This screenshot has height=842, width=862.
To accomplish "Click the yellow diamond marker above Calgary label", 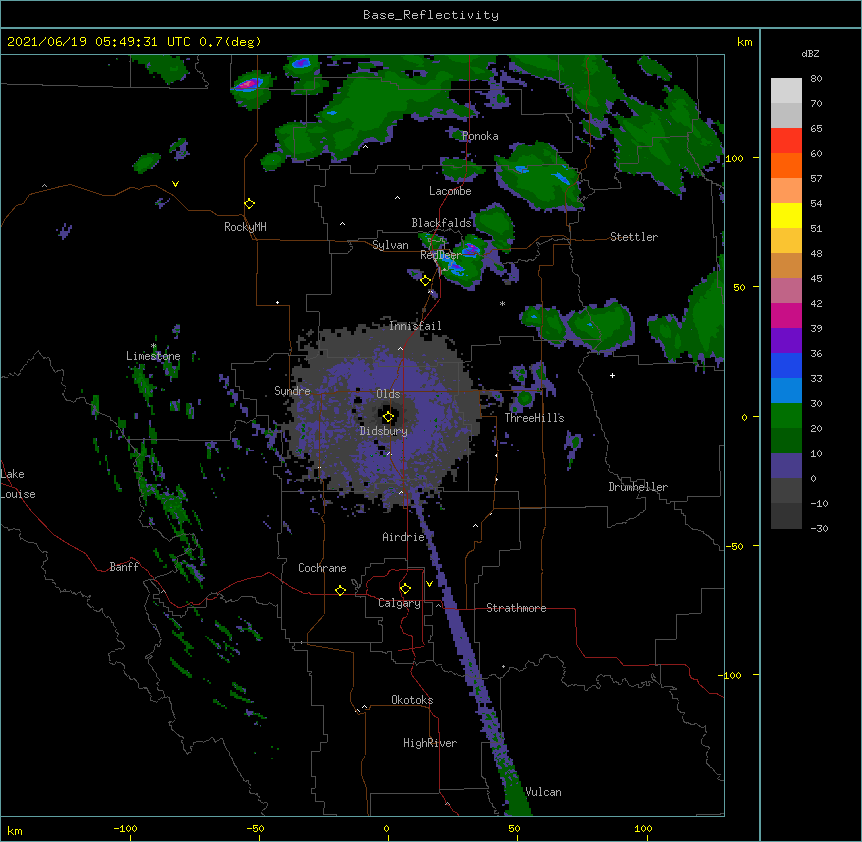I will [405, 589].
